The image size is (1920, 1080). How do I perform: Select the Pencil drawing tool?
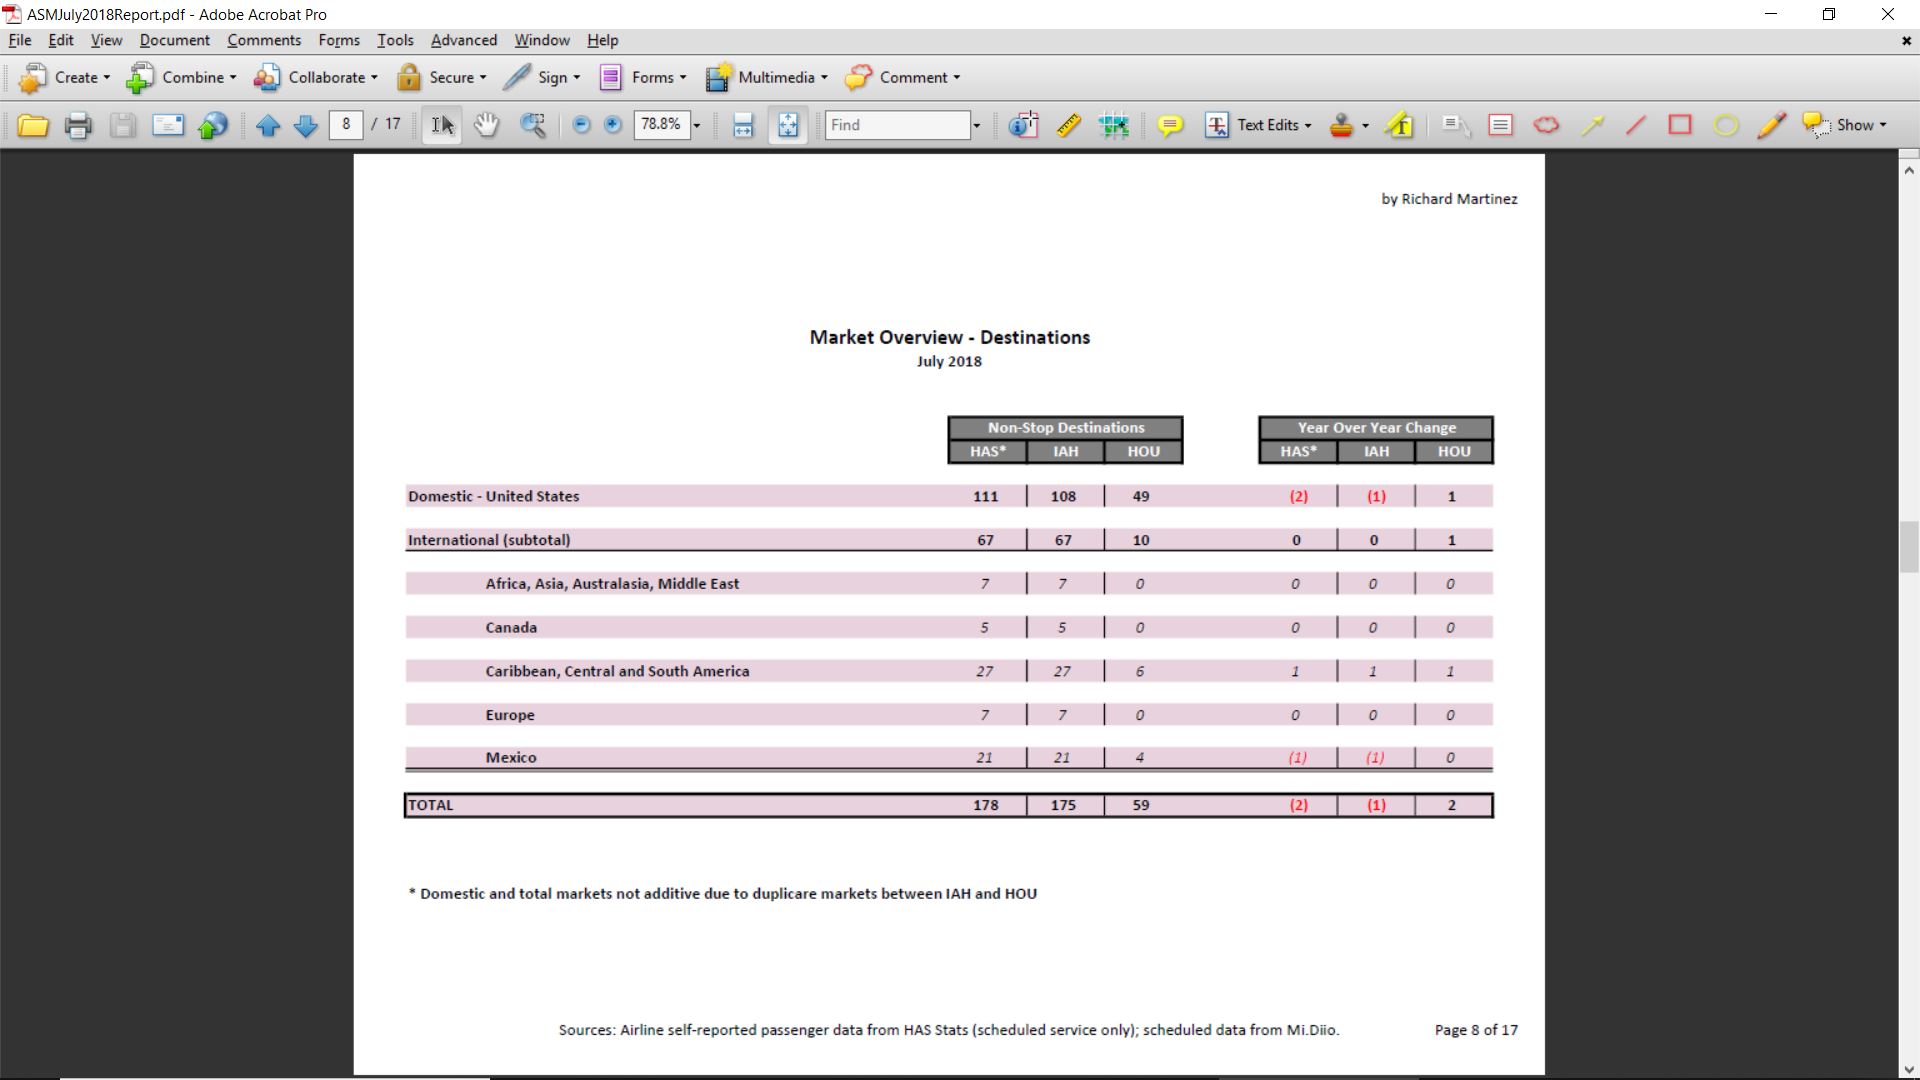coord(1771,125)
